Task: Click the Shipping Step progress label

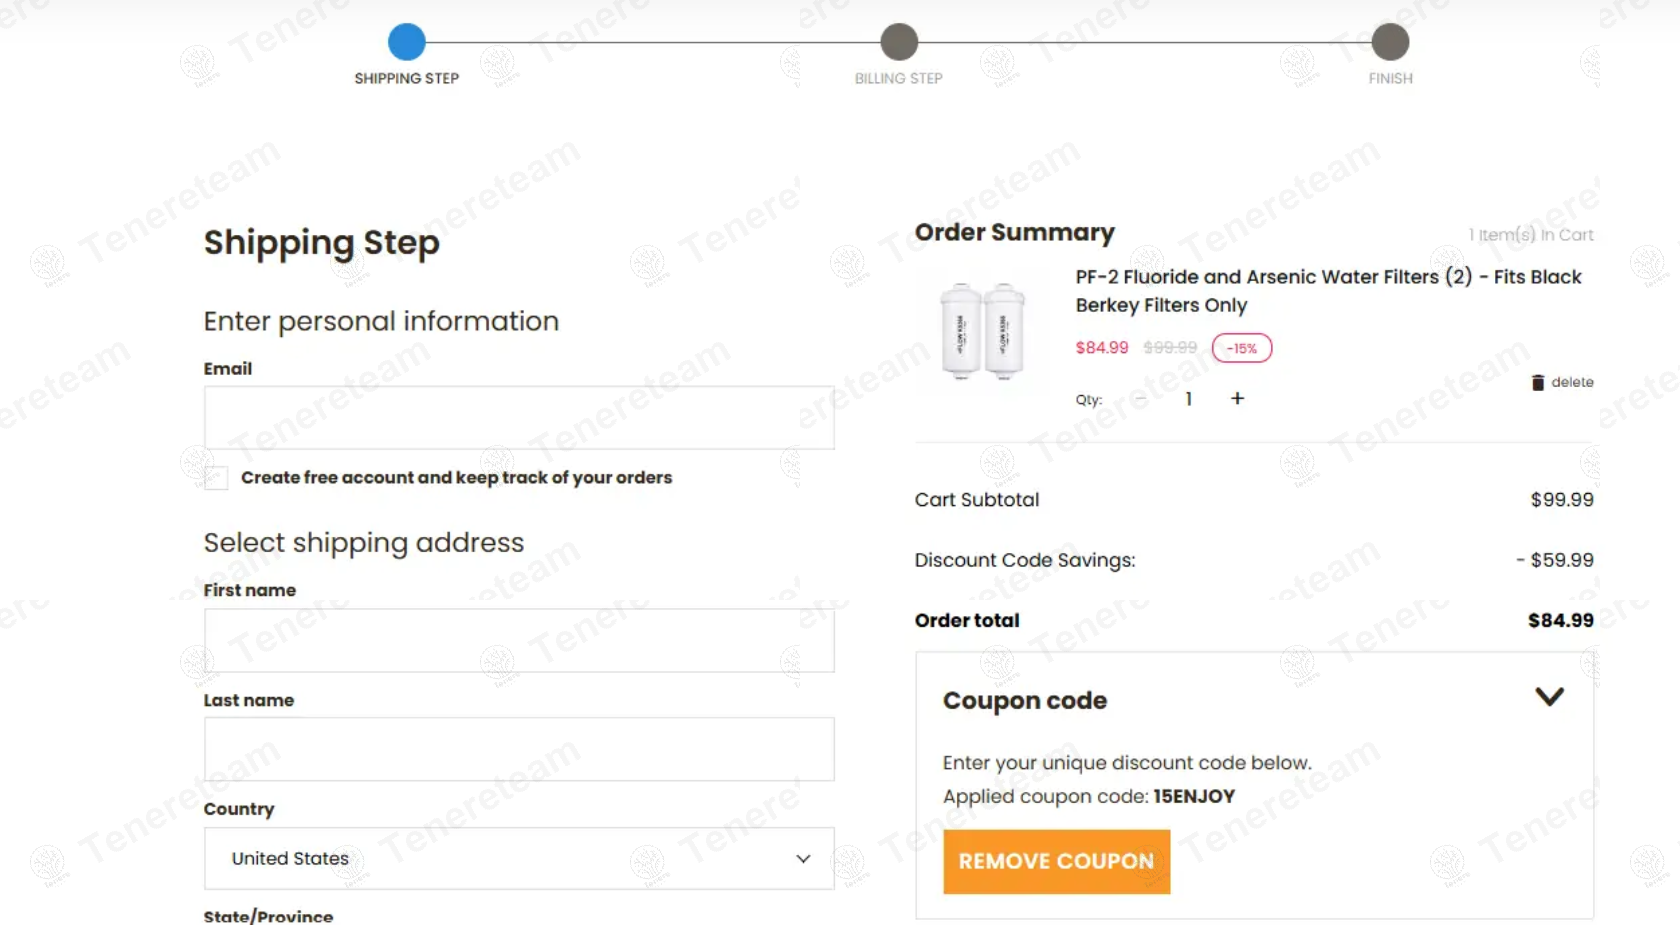Action: [x=407, y=79]
